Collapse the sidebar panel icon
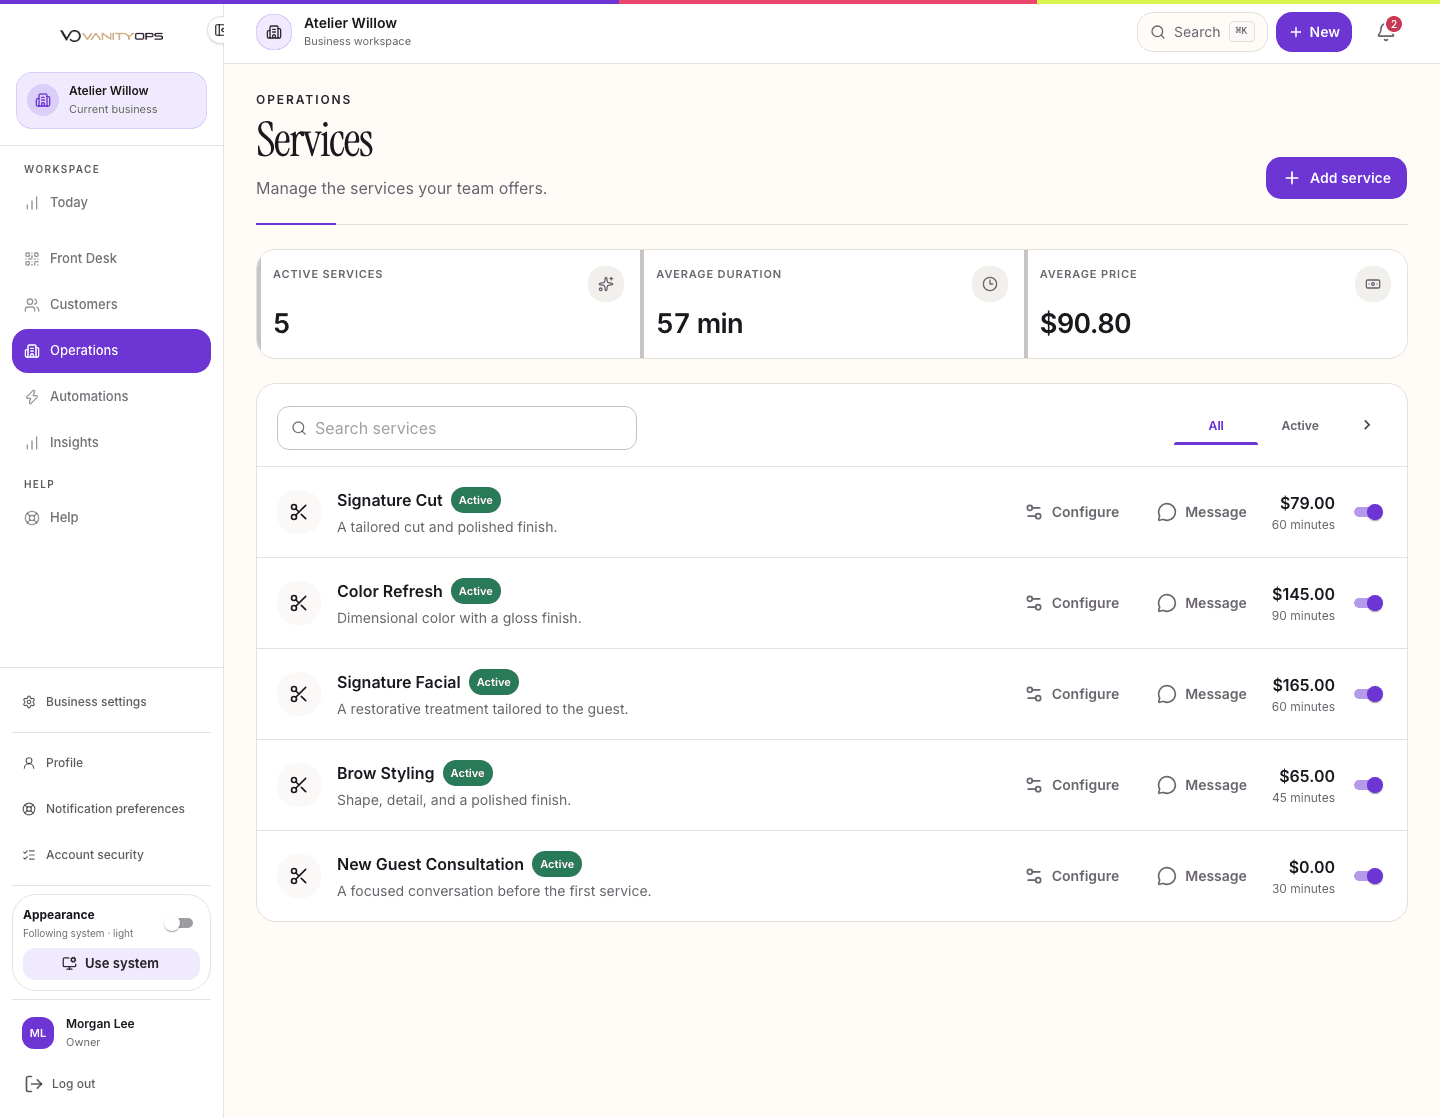 point(218,31)
